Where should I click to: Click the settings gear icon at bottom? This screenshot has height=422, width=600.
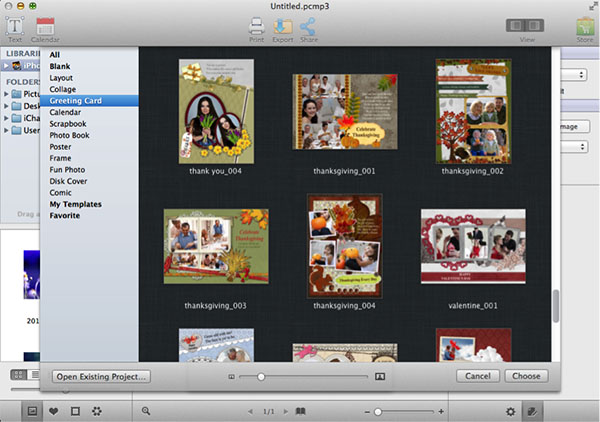click(x=510, y=411)
